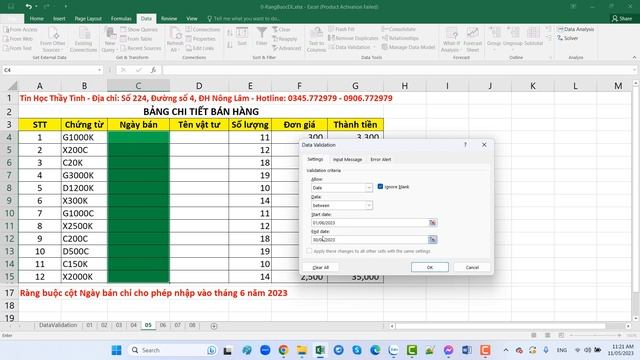
Task: Switch to the Page Layout ribbon tab
Action: pos(88,19)
